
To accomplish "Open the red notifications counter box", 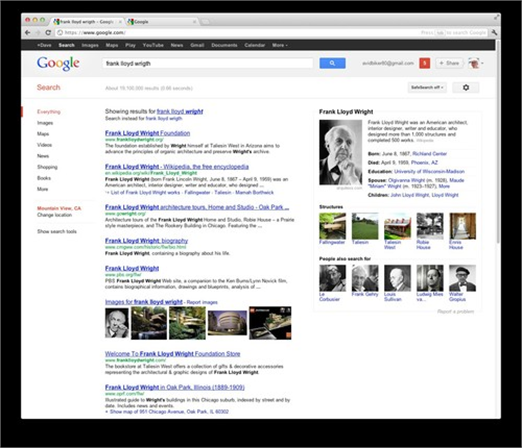I will point(424,63).
